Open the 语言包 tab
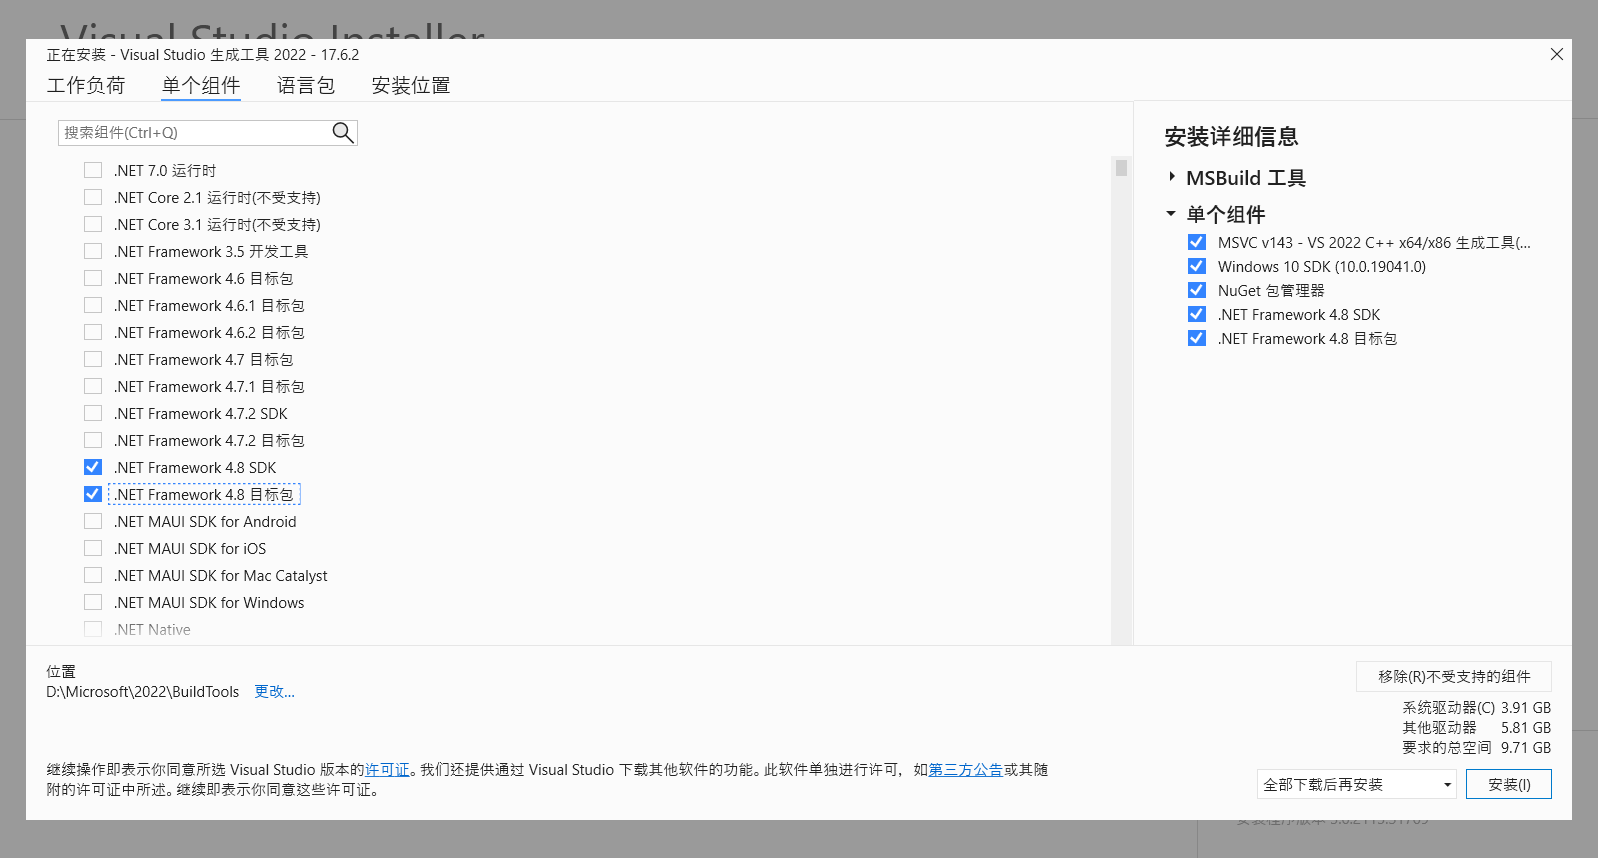The width and height of the screenshot is (1598, 858). 306,85
